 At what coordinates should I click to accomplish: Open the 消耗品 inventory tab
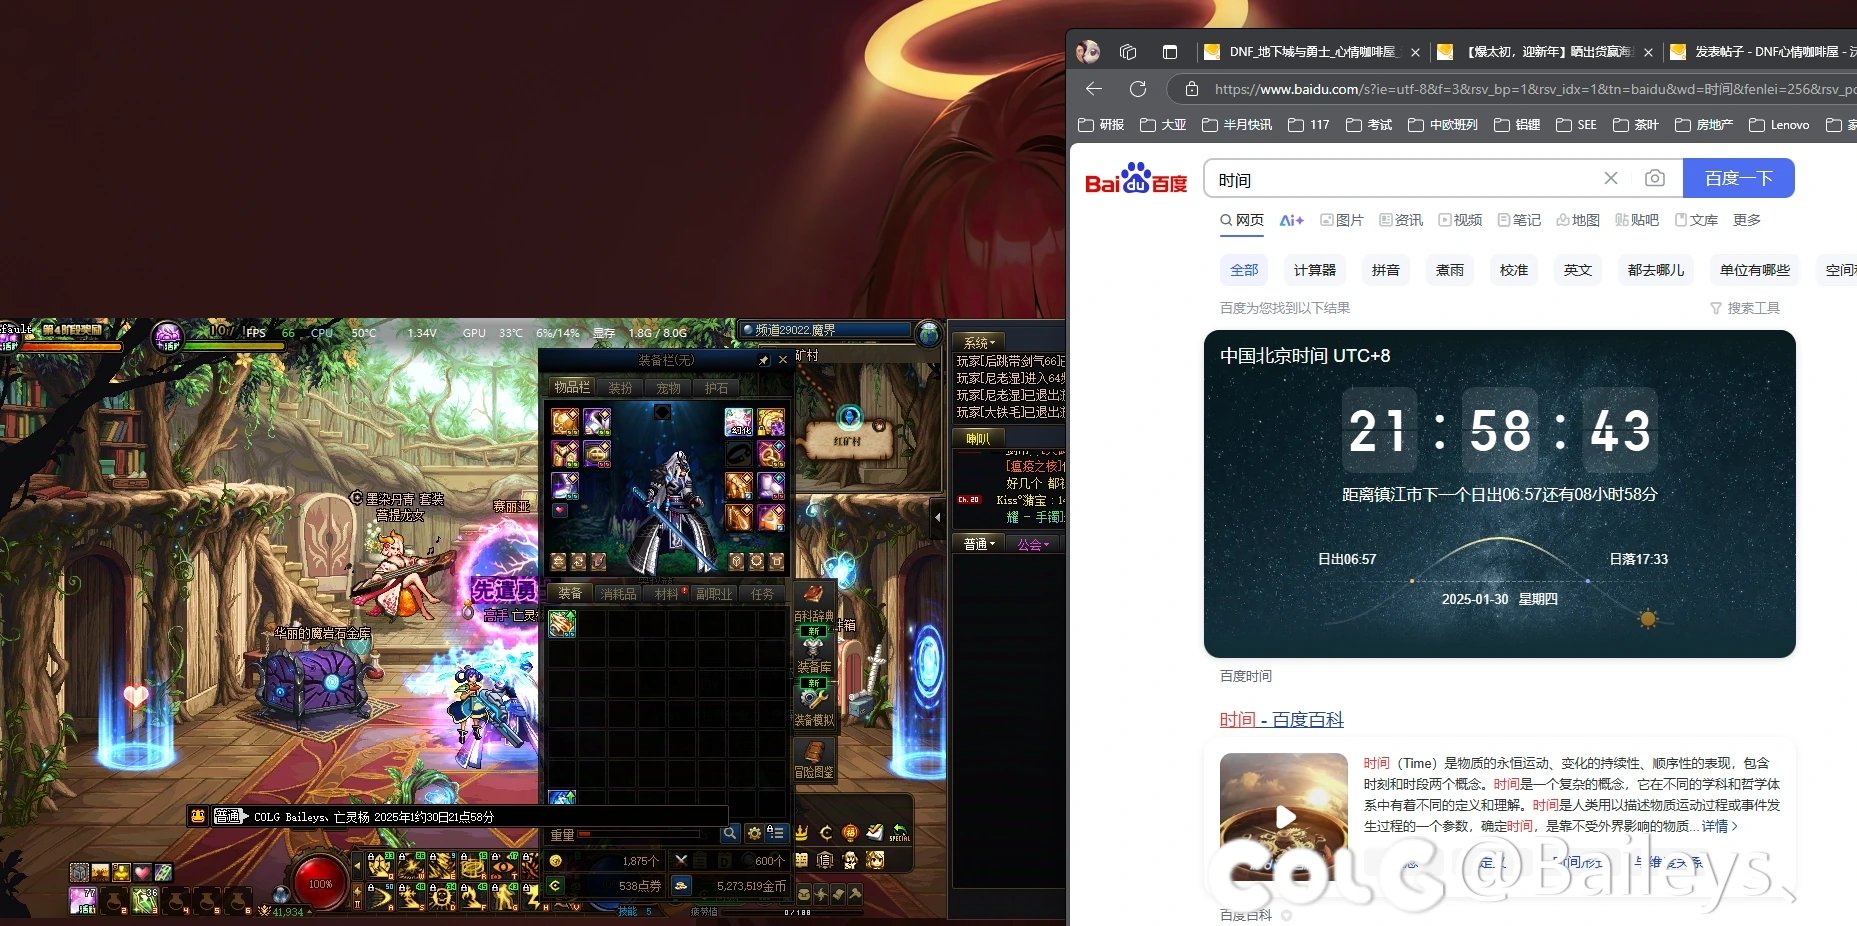click(618, 594)
